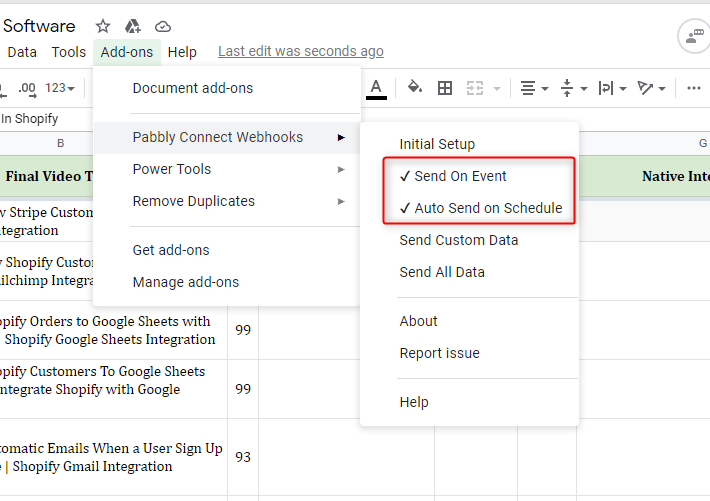The width and height of the screenshot is (710, 501).
Task: Click the move to Drive icon
Action: [132, 27]
